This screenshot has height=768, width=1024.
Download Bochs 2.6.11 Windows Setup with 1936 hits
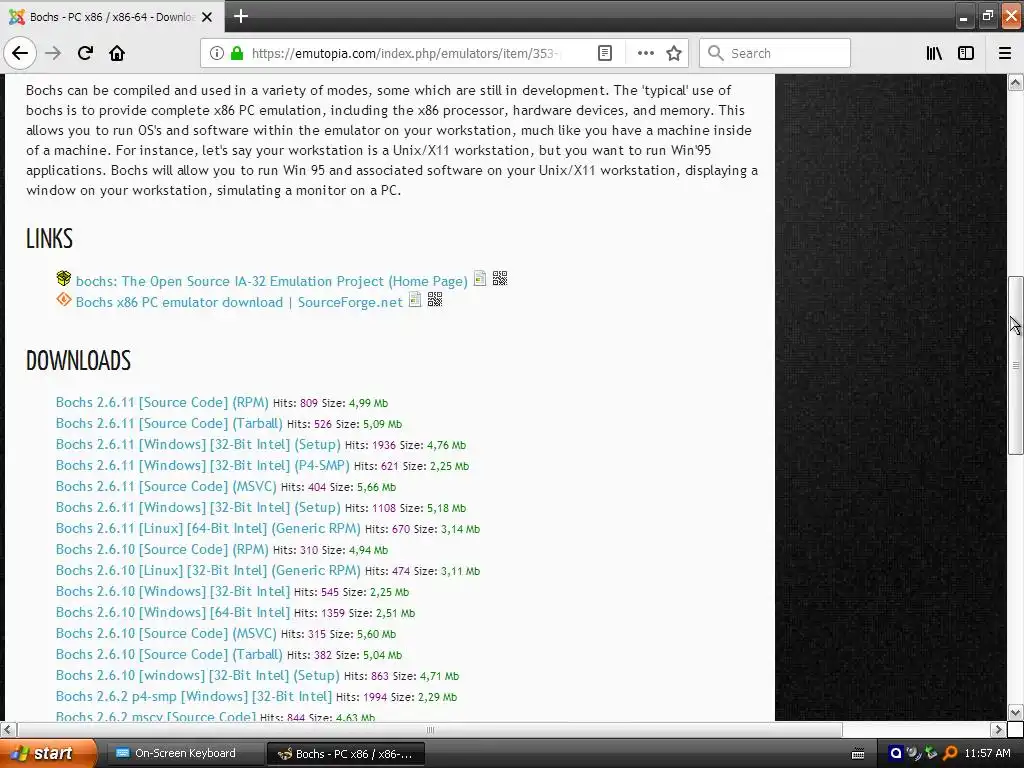coord(198,444)
